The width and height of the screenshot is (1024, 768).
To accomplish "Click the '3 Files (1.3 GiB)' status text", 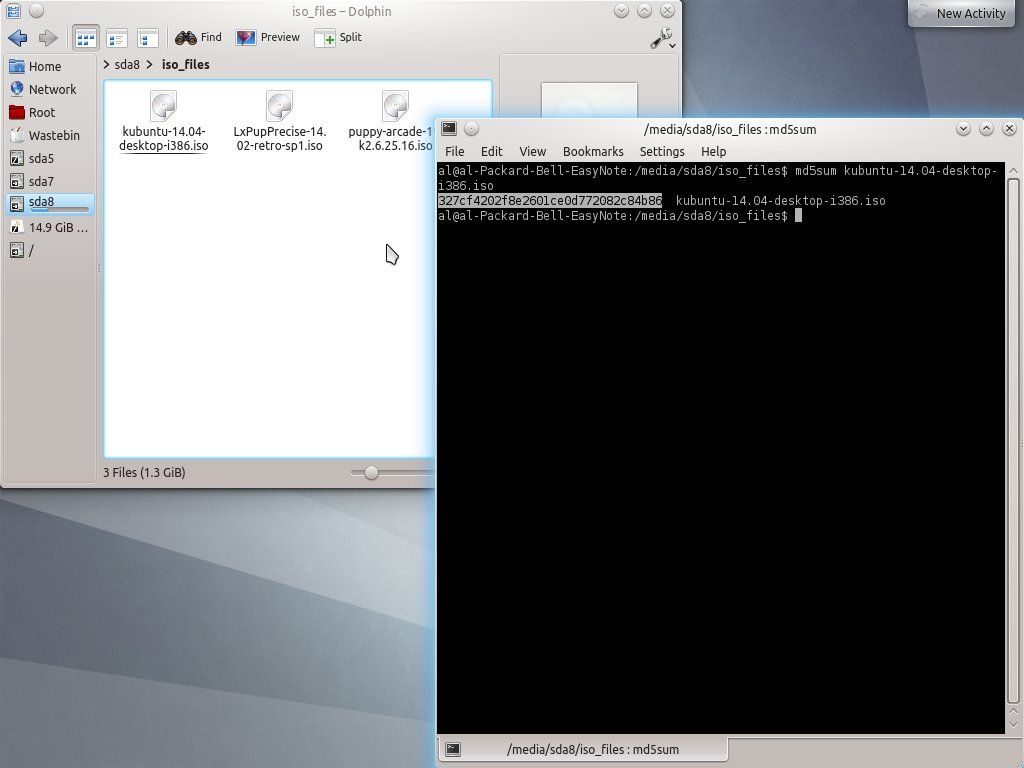I will pos(144,472).
